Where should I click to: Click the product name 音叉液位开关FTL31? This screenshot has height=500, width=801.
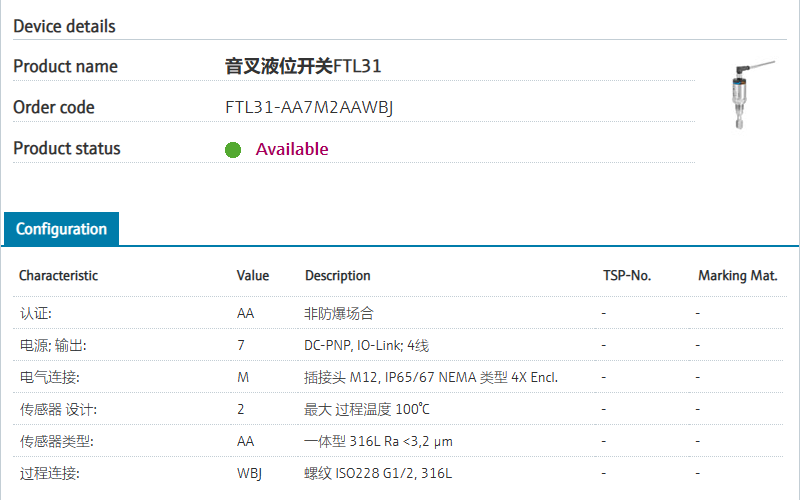tap(303, 67)
